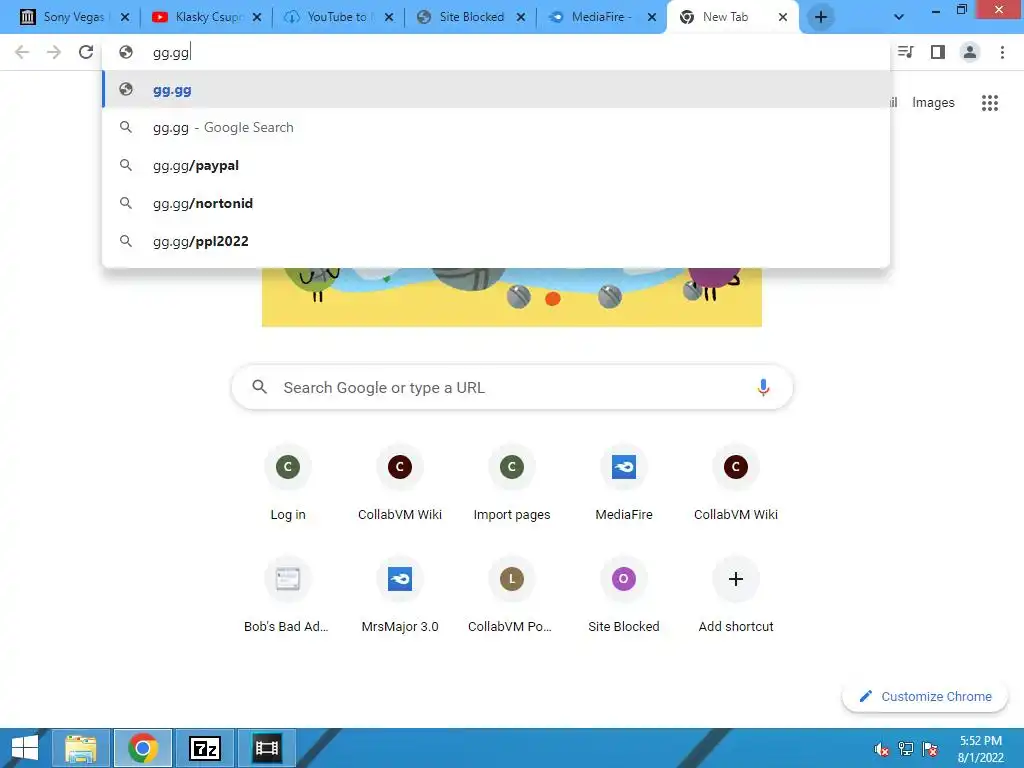Expand the tab search chevron
Viewport: 1024px width, 768px height.
(899, 18)
